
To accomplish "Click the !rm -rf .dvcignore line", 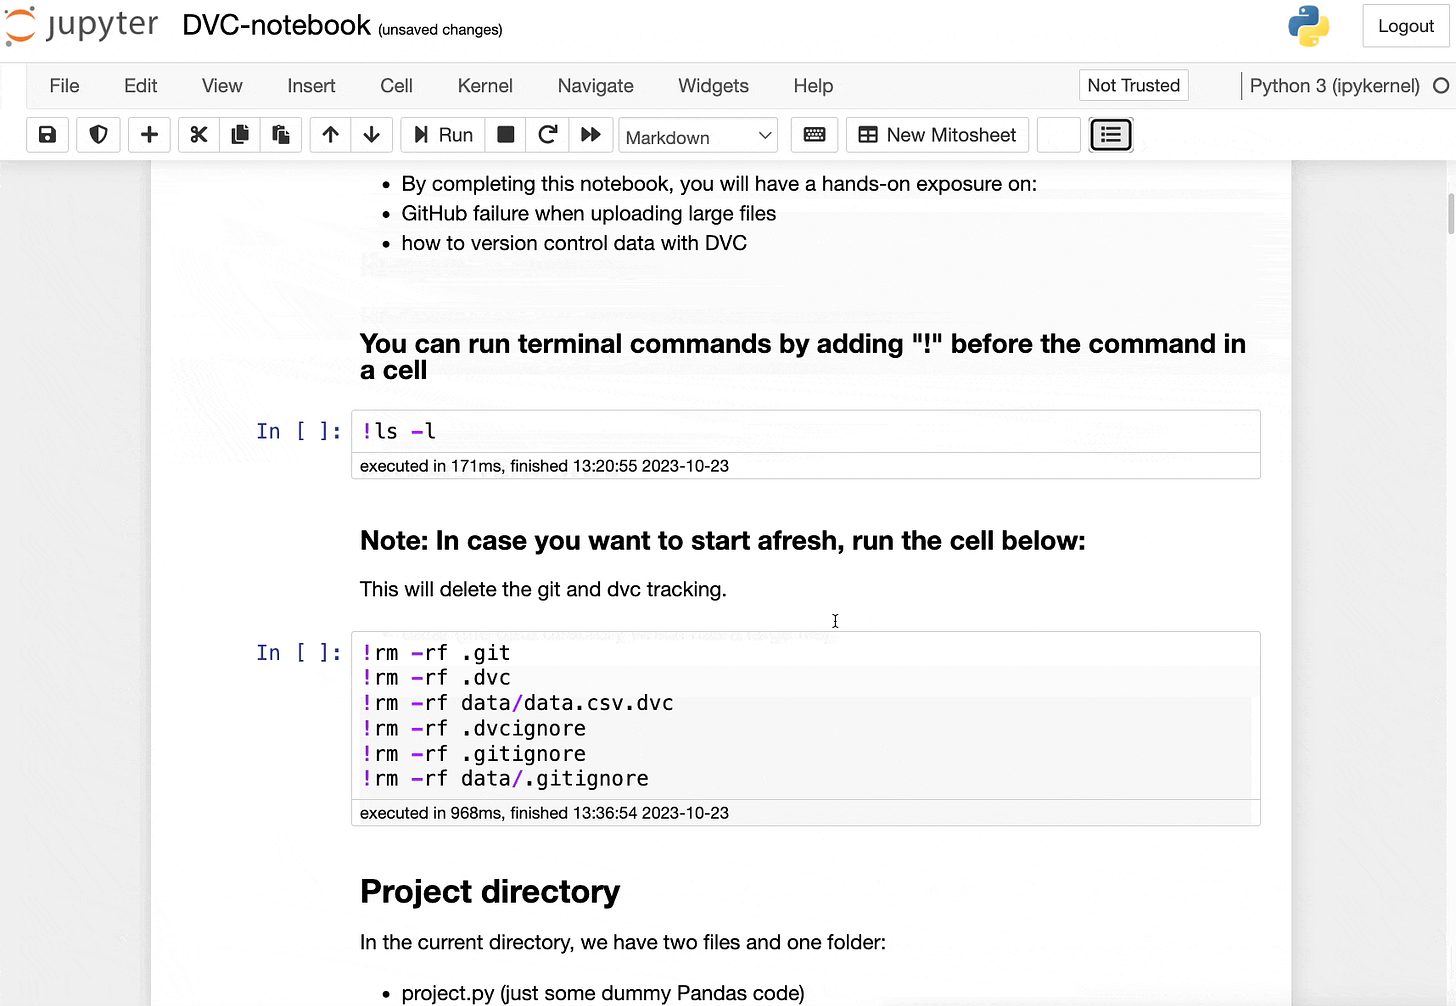I will coord(474,728).
